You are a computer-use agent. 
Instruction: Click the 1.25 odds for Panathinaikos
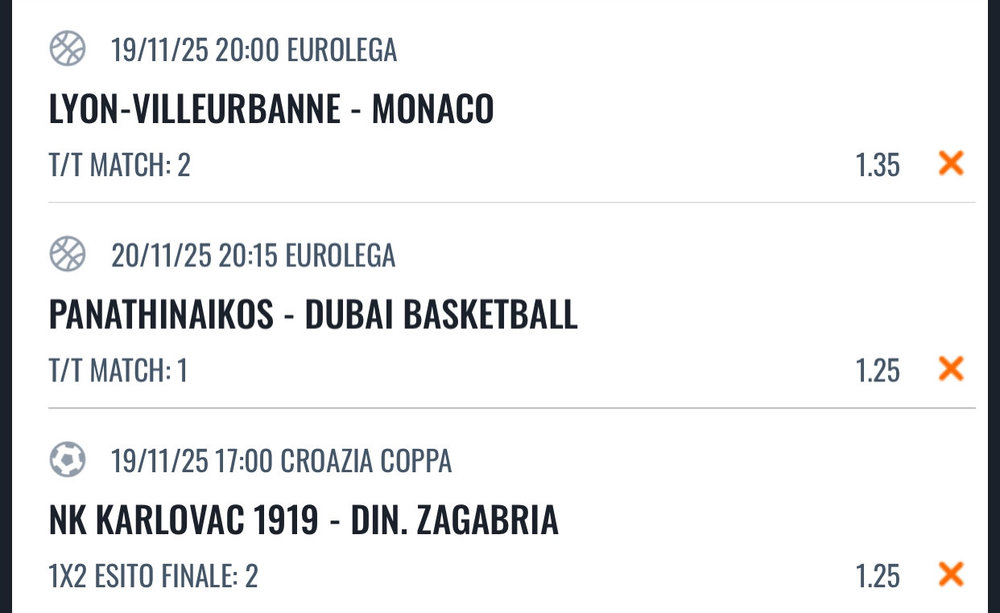pyautogui.click(x=877, y=370)
